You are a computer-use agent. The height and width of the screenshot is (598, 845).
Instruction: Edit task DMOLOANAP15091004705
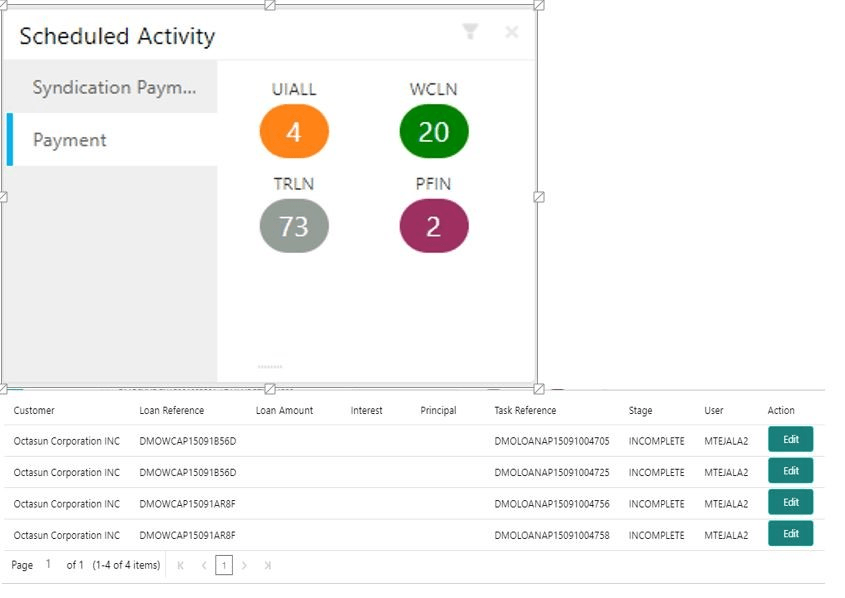[x=790, y=440]
